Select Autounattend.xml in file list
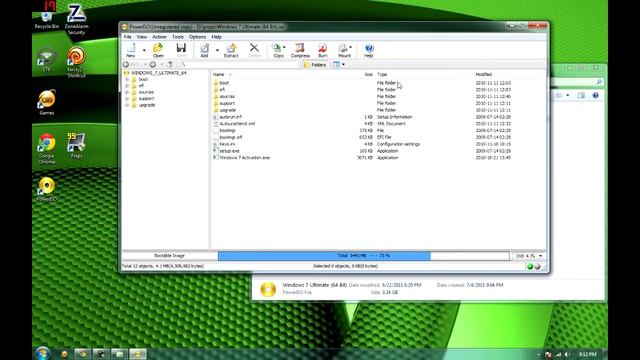640x360 pixels. pos(237,124)
